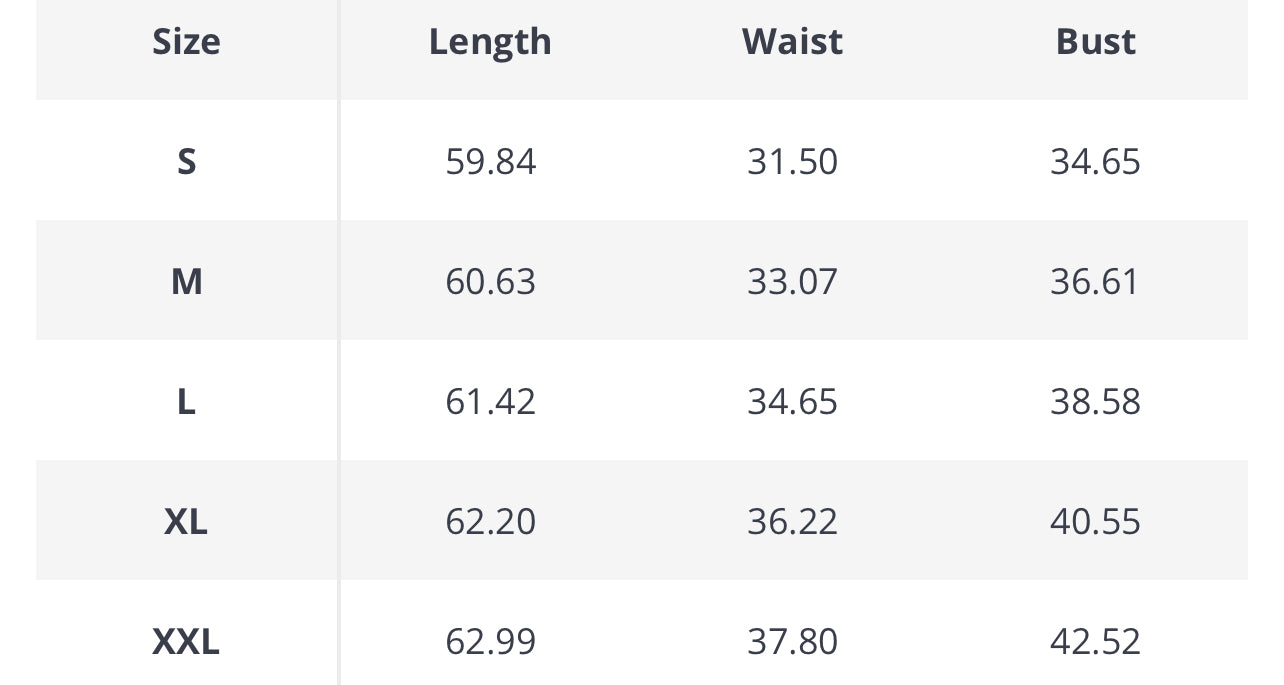Click the Size column header
Image resolution: width=1284 pixels, height=685 pixels.
[186, 42]
